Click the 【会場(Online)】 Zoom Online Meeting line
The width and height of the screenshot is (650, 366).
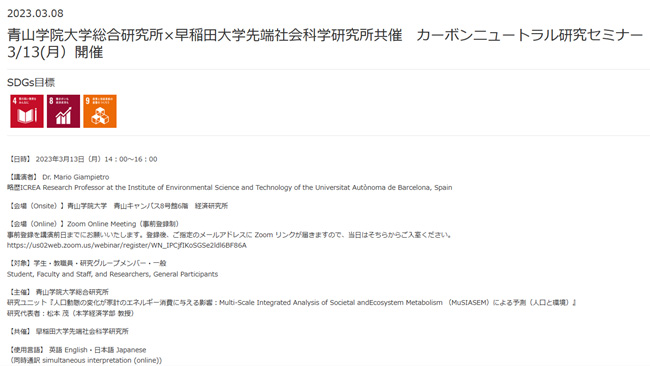(94, 224)
